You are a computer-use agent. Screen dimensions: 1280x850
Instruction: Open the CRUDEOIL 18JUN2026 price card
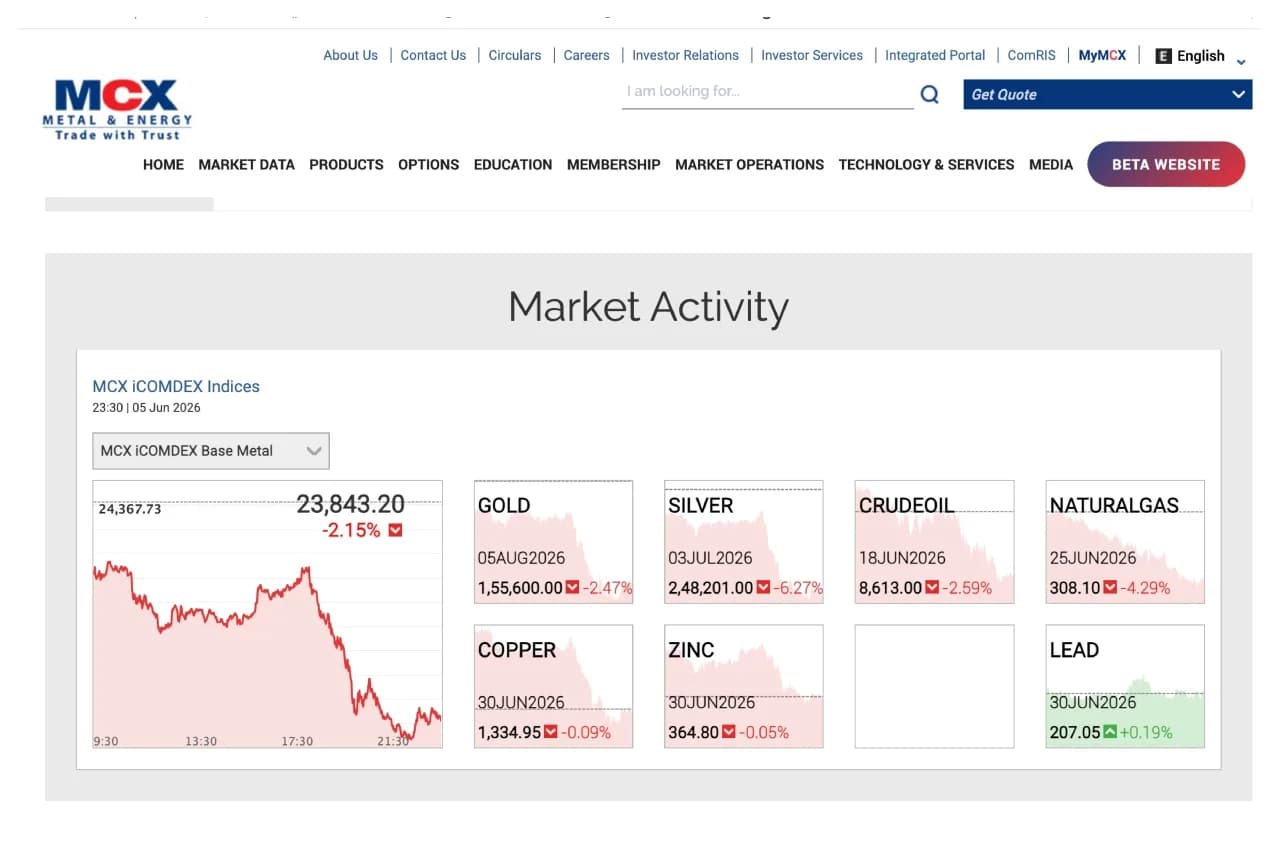coord(934,542)
